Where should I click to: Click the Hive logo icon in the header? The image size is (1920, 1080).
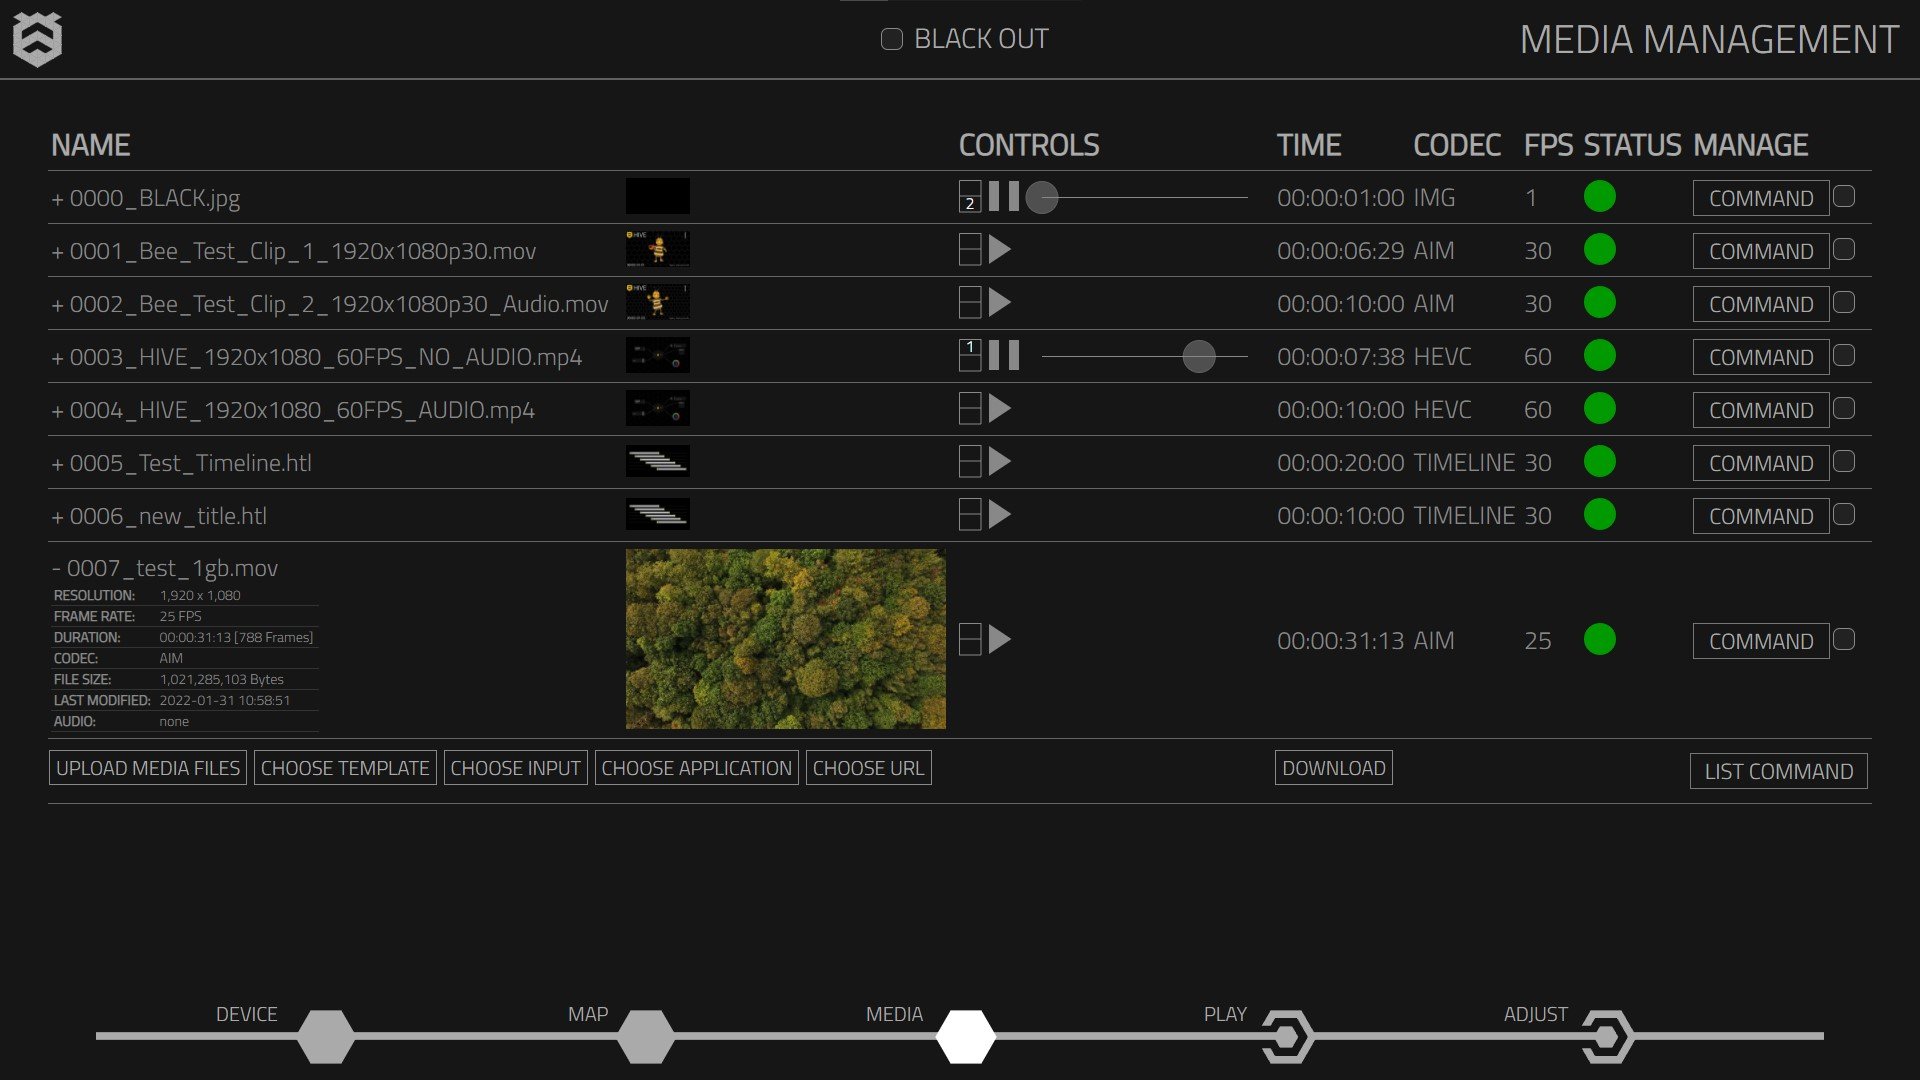point(37,40)
